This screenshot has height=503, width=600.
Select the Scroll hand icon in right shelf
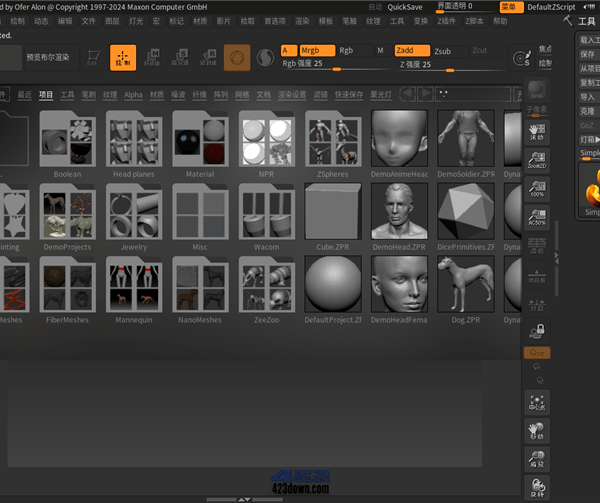537,130
